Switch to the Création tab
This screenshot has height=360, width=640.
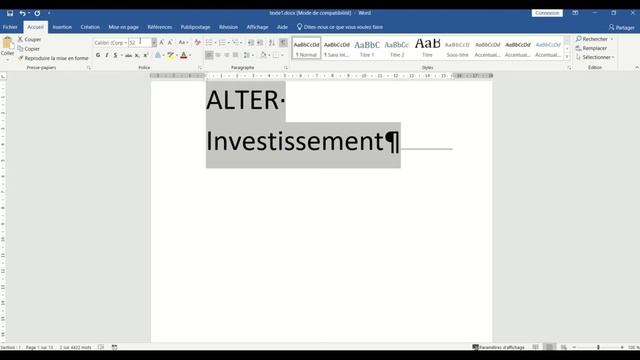click(90, 27)
